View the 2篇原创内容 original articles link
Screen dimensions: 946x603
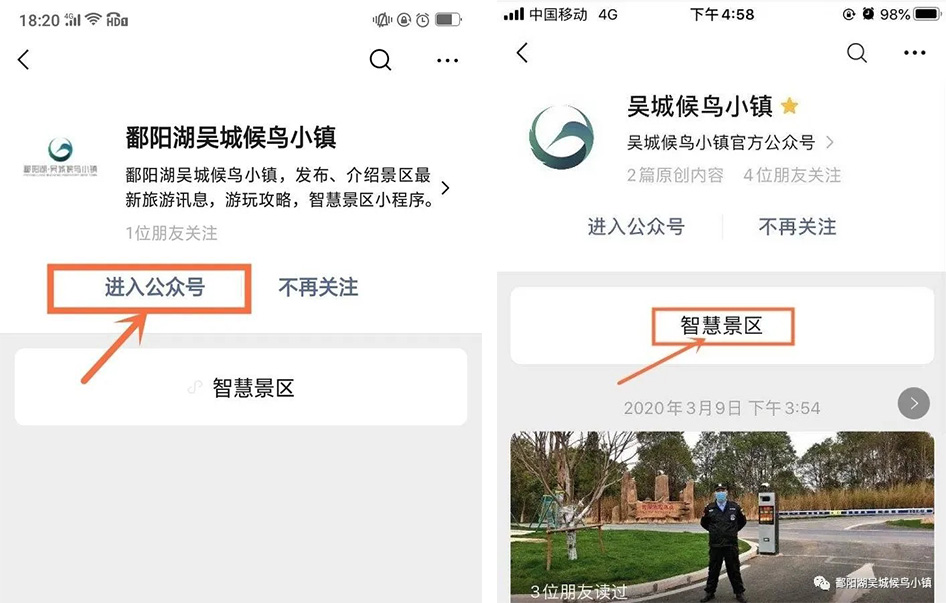[675, 175]
